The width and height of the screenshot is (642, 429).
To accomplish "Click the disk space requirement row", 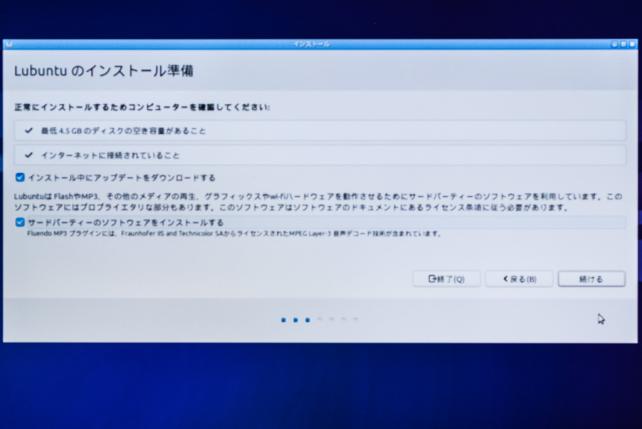I will pyautogui.click(x=320, y=131).
